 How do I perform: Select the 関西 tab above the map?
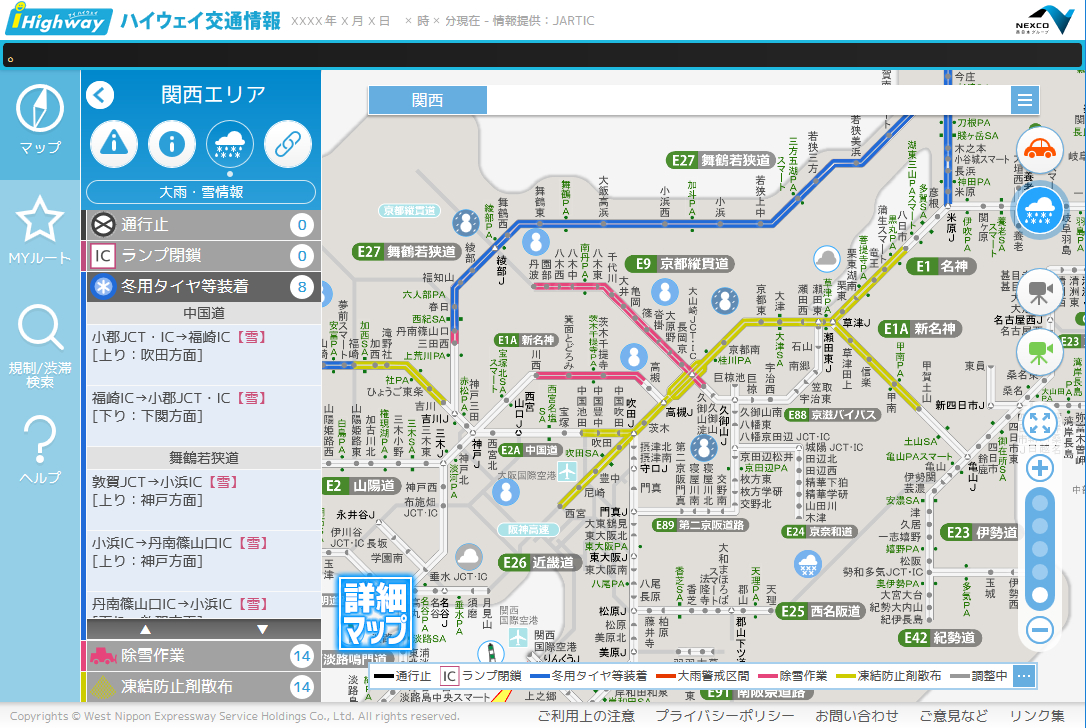tap(427, 100)
